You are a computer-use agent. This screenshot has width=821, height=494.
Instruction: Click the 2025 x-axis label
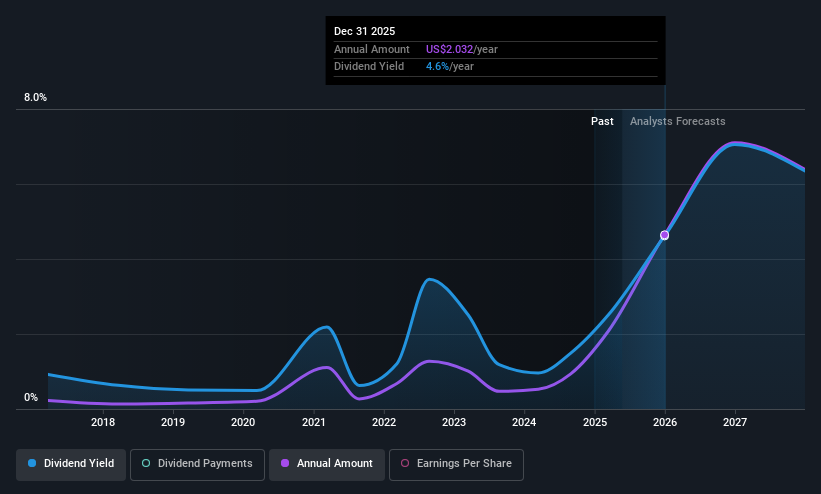(595, 422)
